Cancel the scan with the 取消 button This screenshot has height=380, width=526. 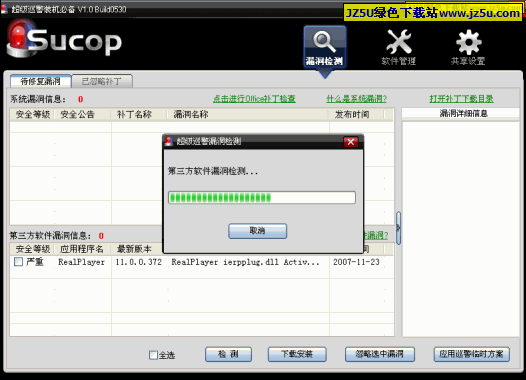pos(257,231)
